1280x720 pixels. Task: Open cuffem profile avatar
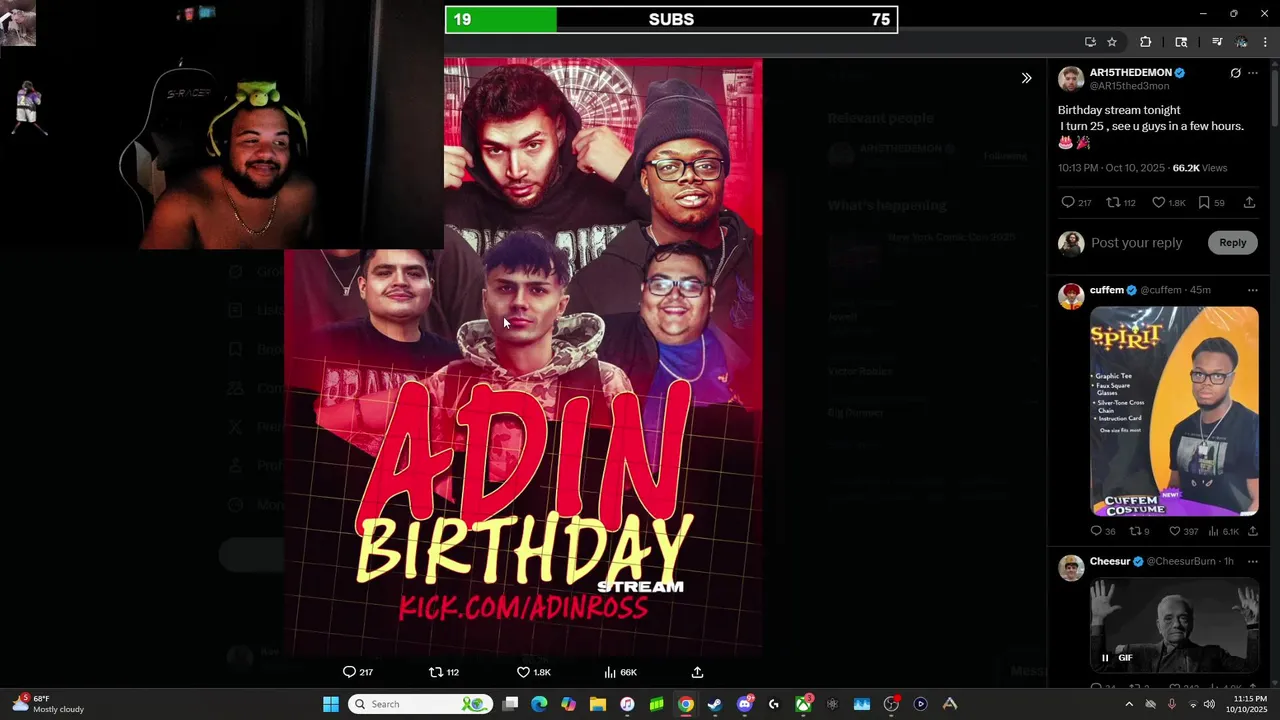pyautogui.click(x=1071, y=296)
